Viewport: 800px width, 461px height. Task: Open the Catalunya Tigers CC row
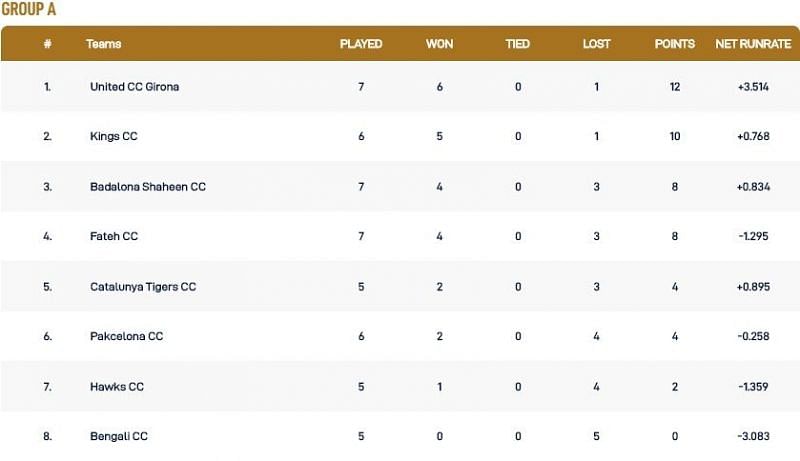pyautogui.click(x=142, y=287)
